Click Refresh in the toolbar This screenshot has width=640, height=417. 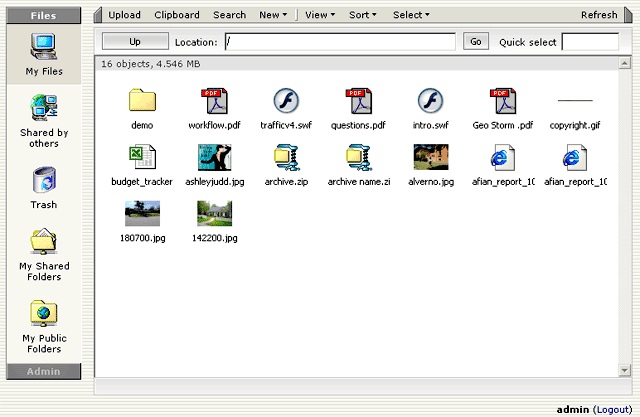click(599, 15)
